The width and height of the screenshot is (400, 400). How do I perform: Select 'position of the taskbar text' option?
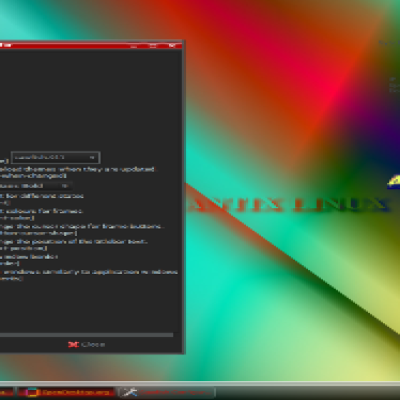click(x=74, y=241)
